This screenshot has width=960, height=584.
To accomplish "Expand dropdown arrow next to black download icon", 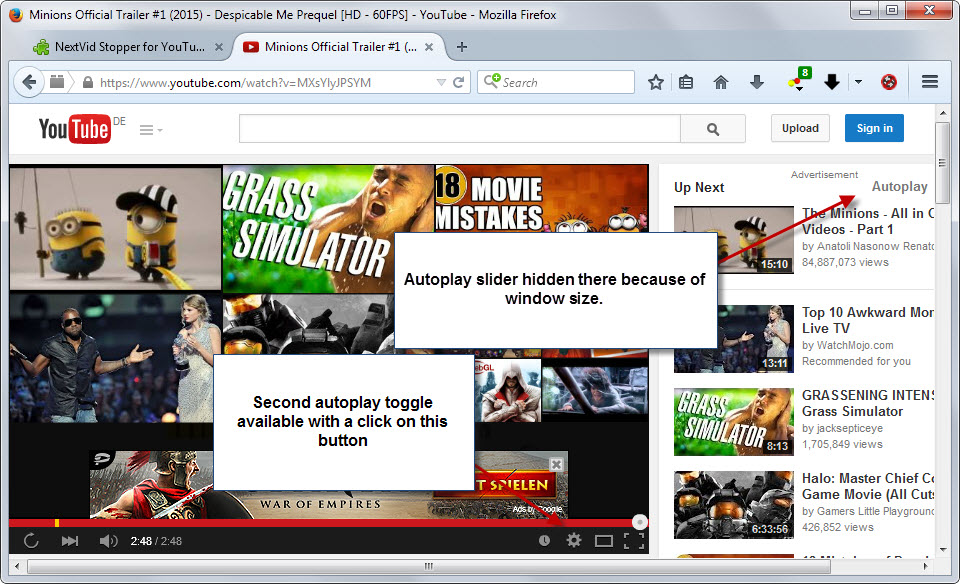I will [x=858, y=81].
